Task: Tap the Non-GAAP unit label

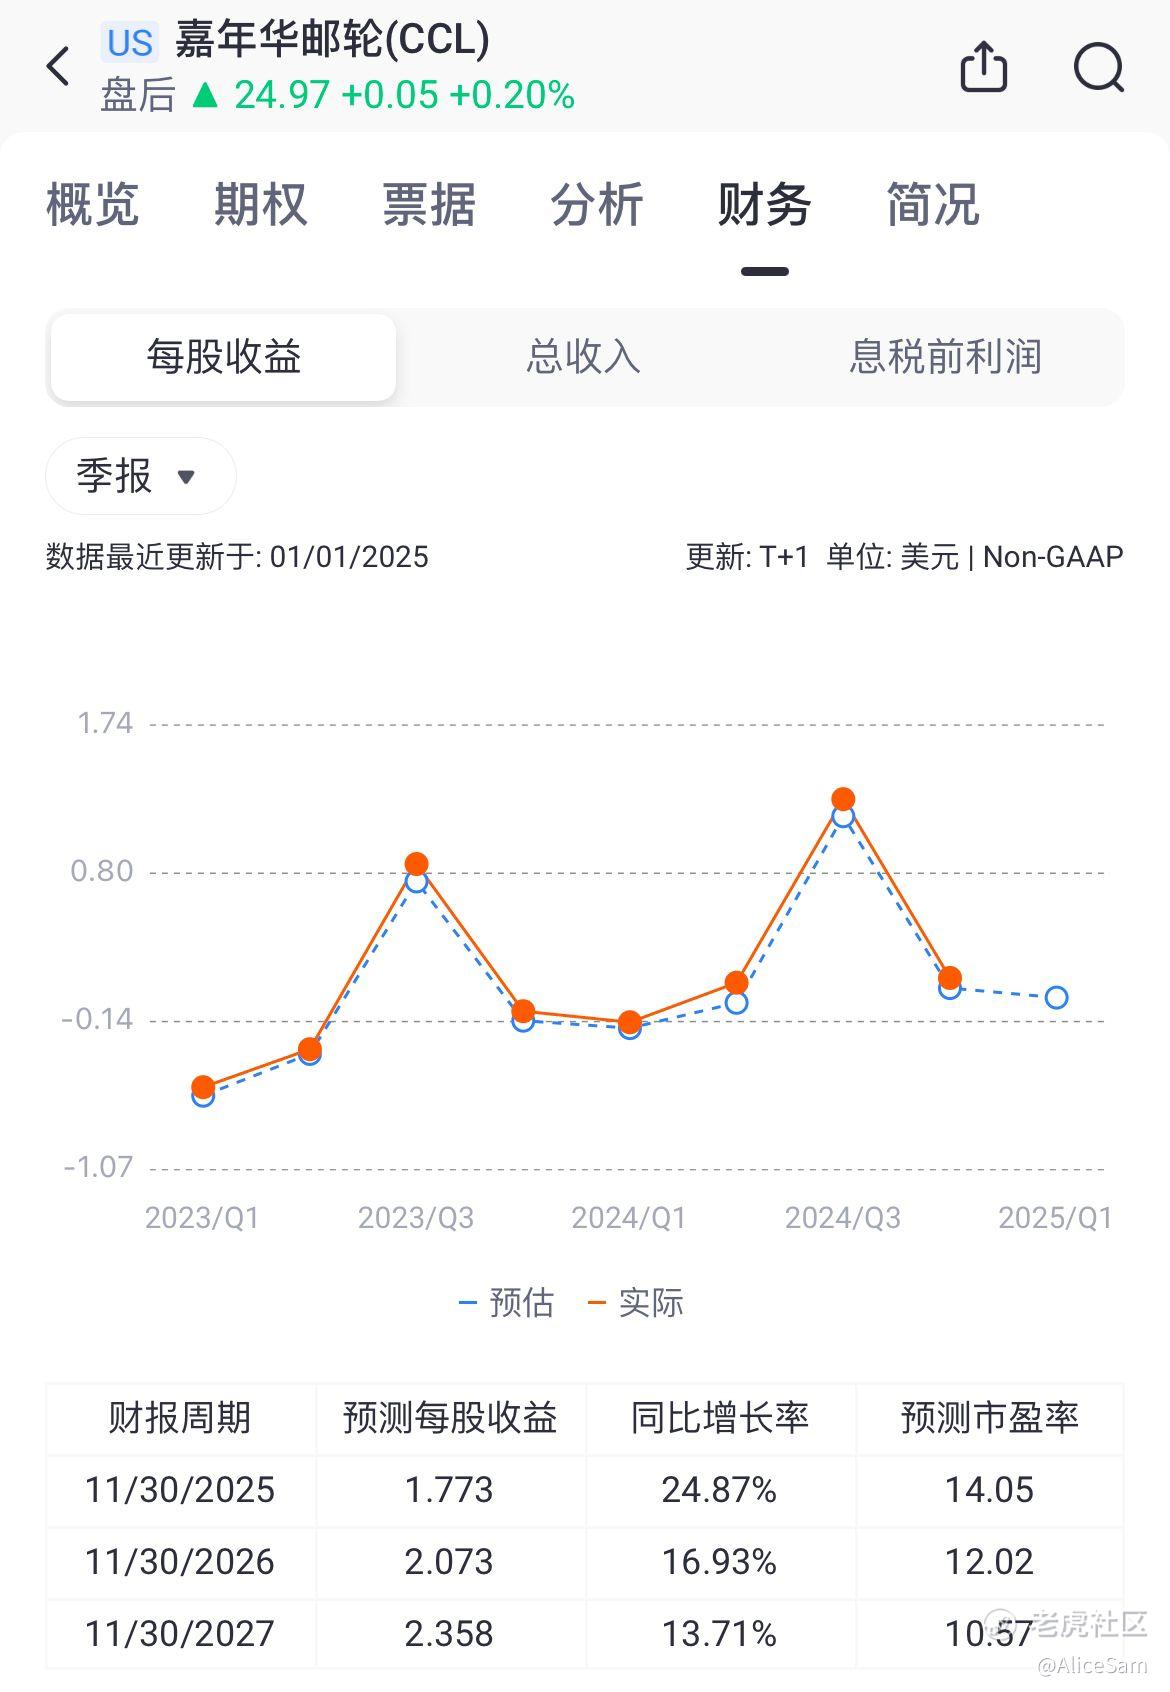Action: tap(1053, 557)
